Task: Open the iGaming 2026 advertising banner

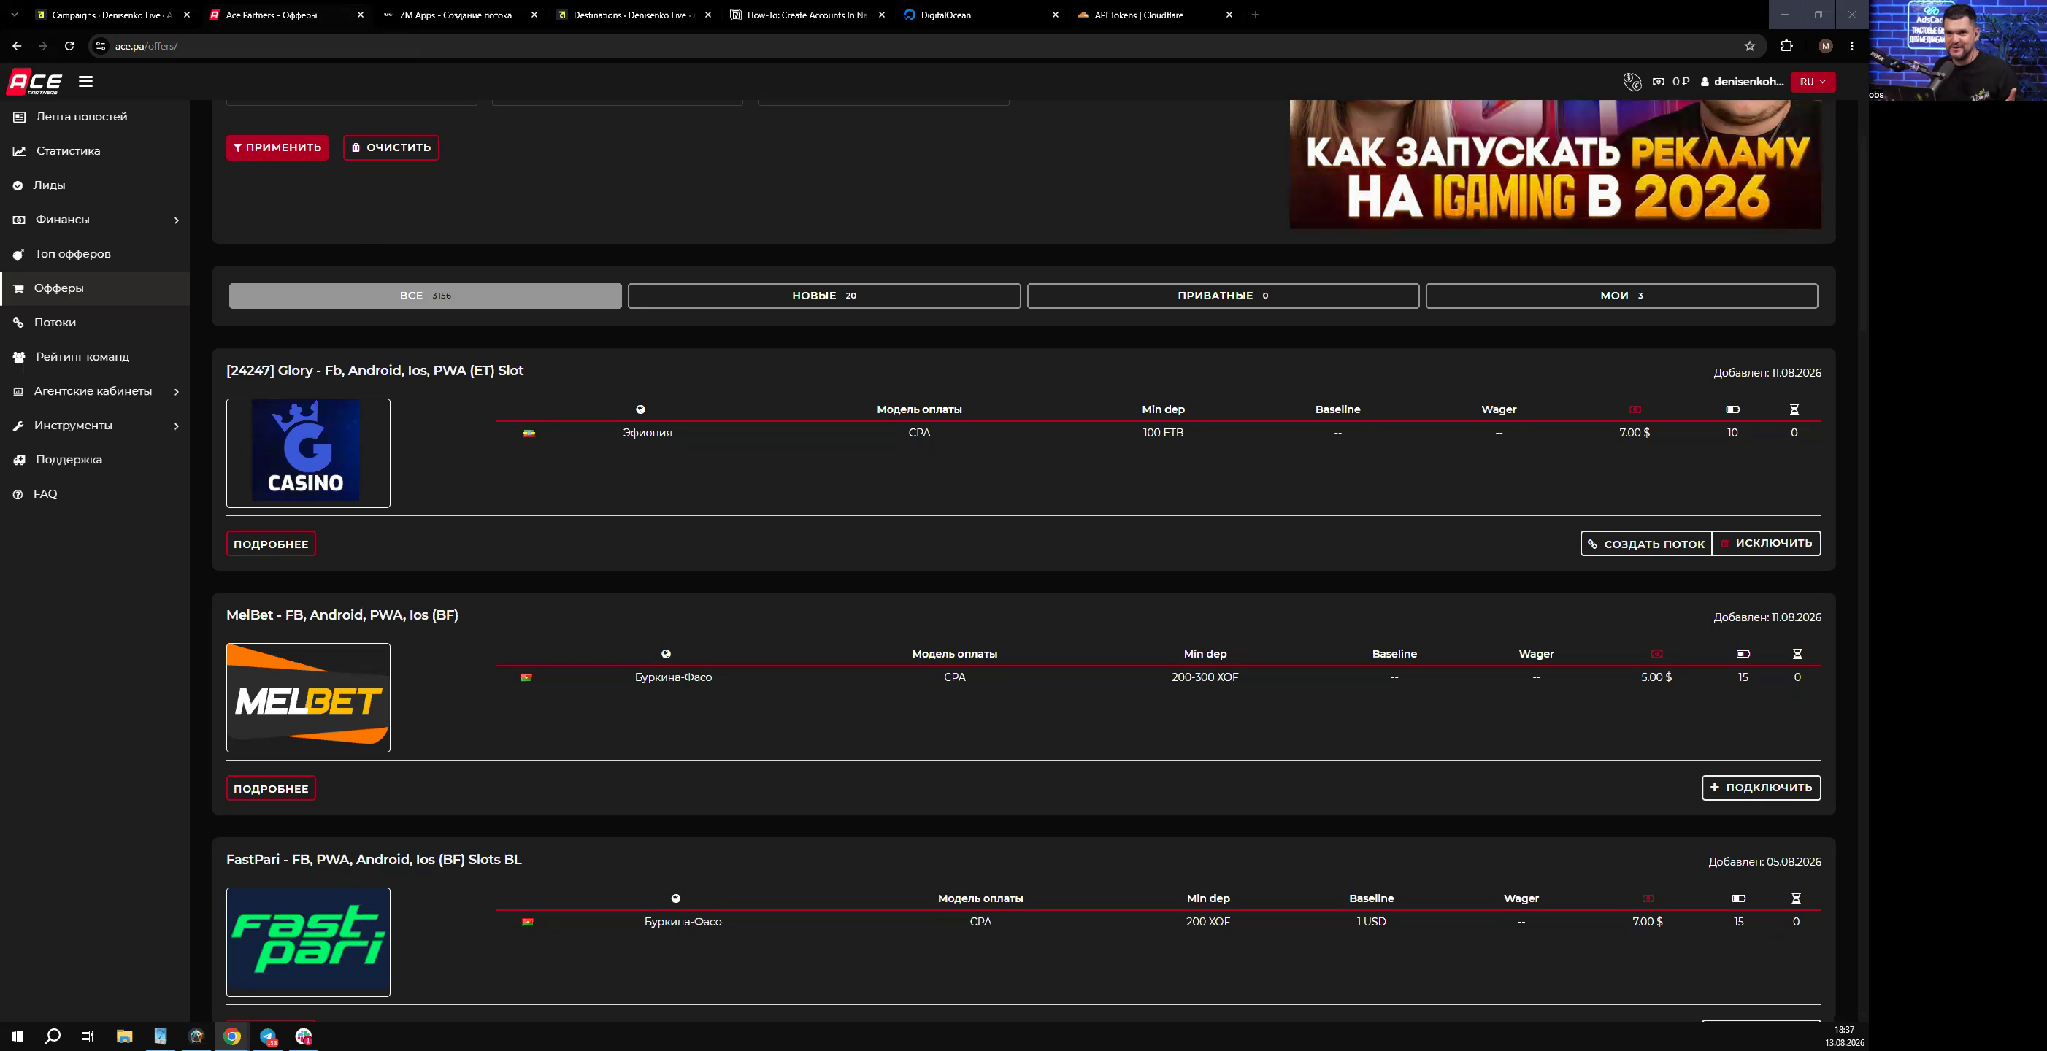Action: pyautogui.click(x=1555, y=164)
